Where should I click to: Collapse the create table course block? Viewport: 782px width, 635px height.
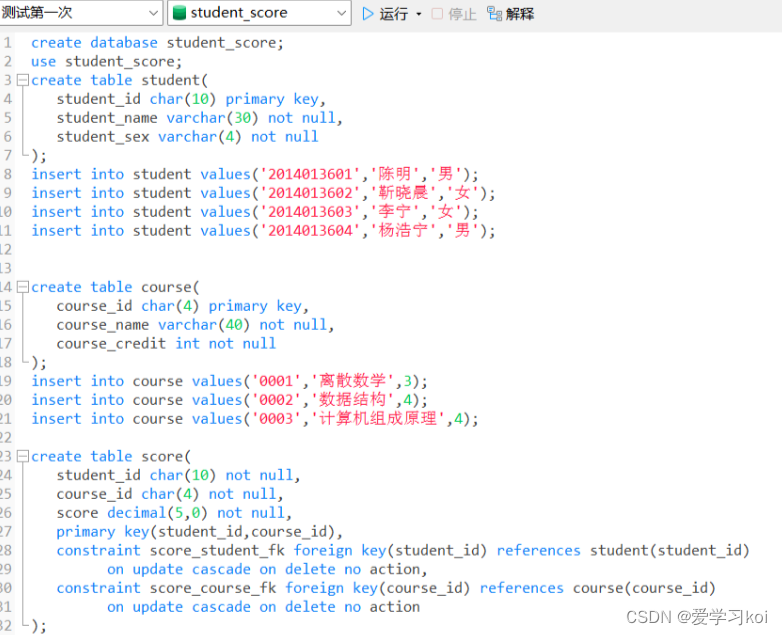(x=22, y=287)
